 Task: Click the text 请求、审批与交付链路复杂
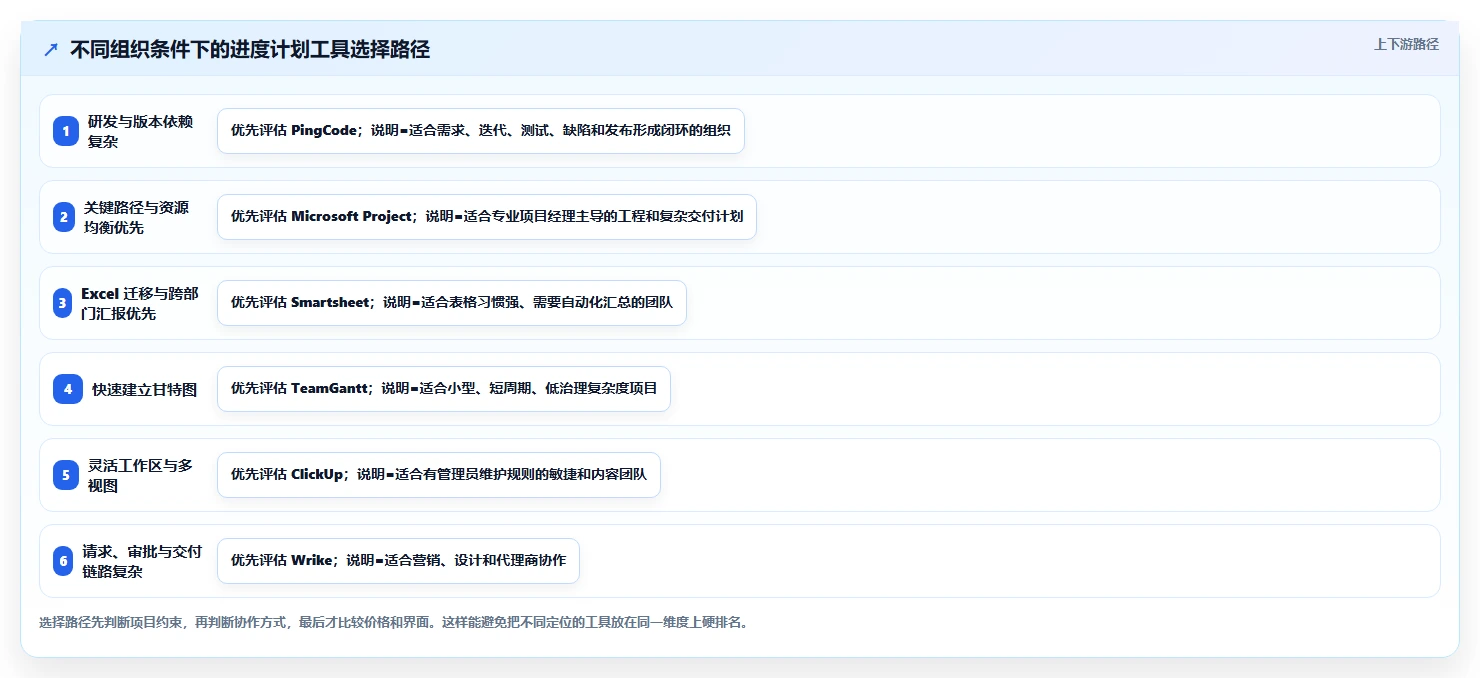point(142,561)
